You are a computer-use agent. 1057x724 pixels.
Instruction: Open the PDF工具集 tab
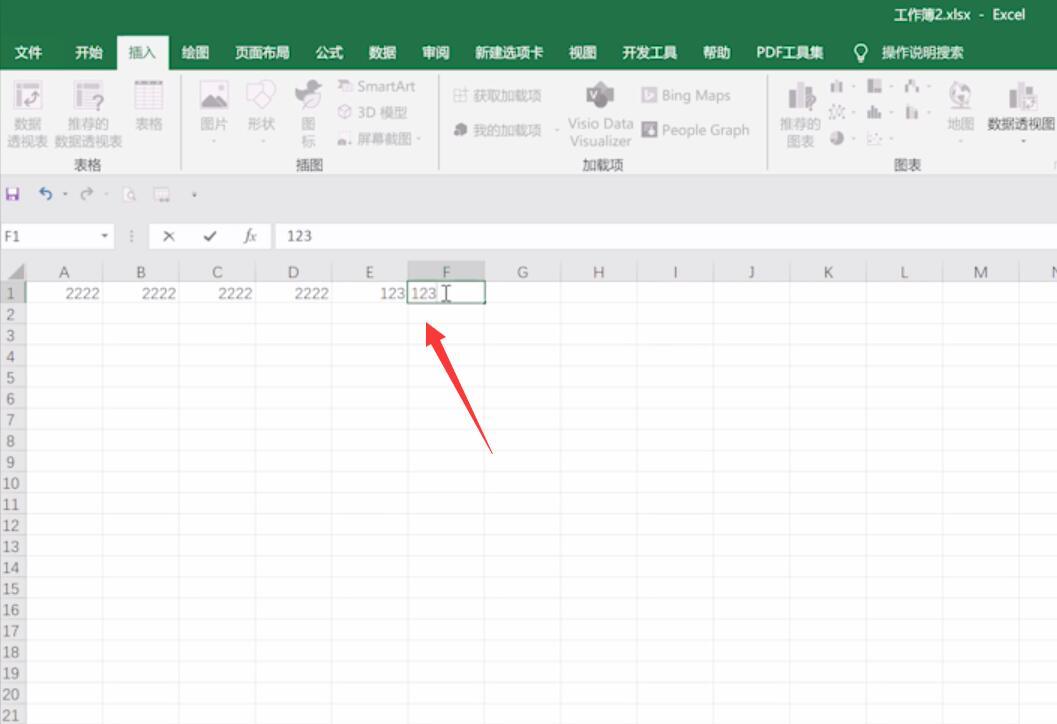[789, 53]
